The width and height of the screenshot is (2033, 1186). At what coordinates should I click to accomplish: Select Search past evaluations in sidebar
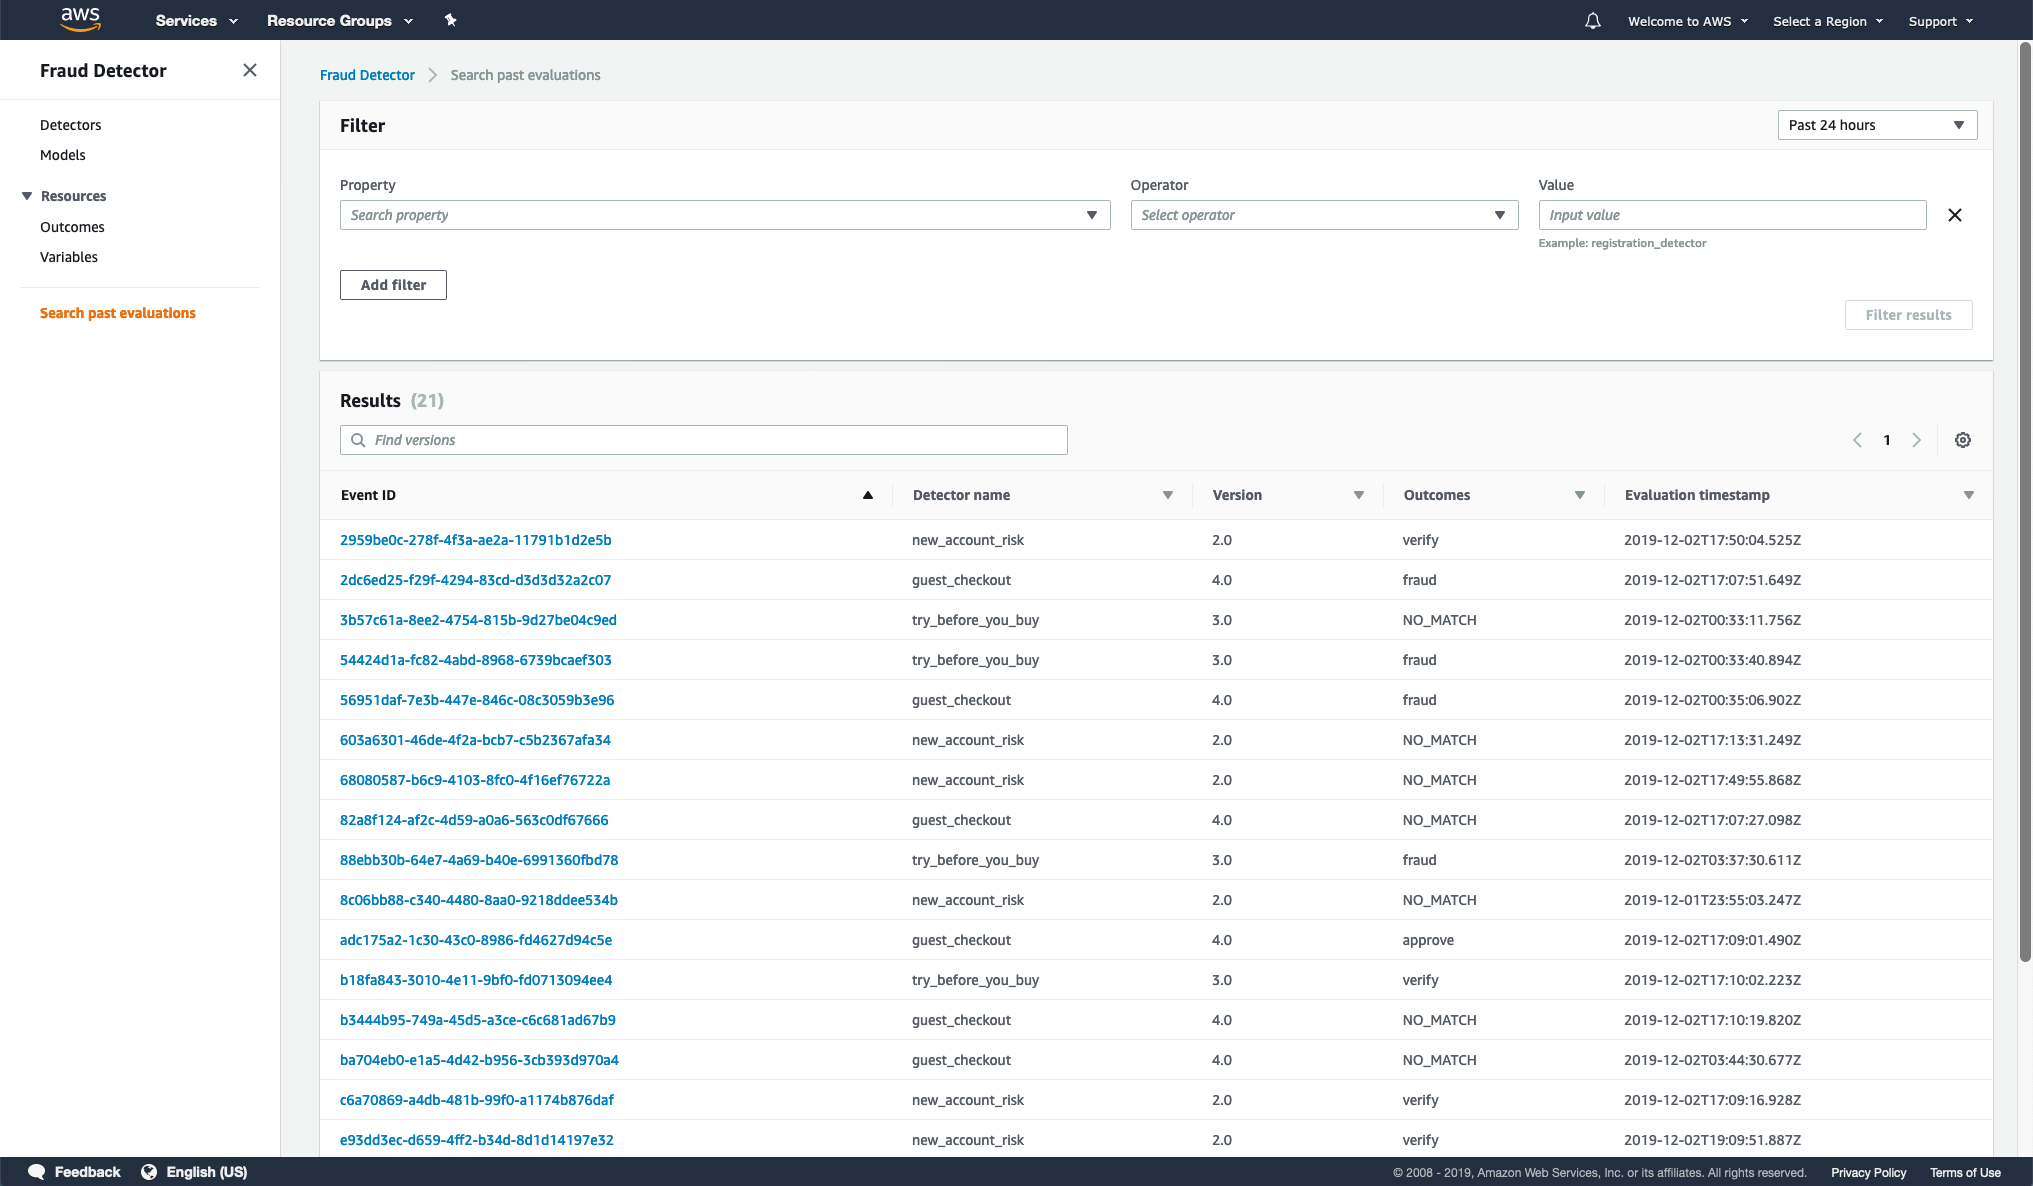click(x=118, y=313)
